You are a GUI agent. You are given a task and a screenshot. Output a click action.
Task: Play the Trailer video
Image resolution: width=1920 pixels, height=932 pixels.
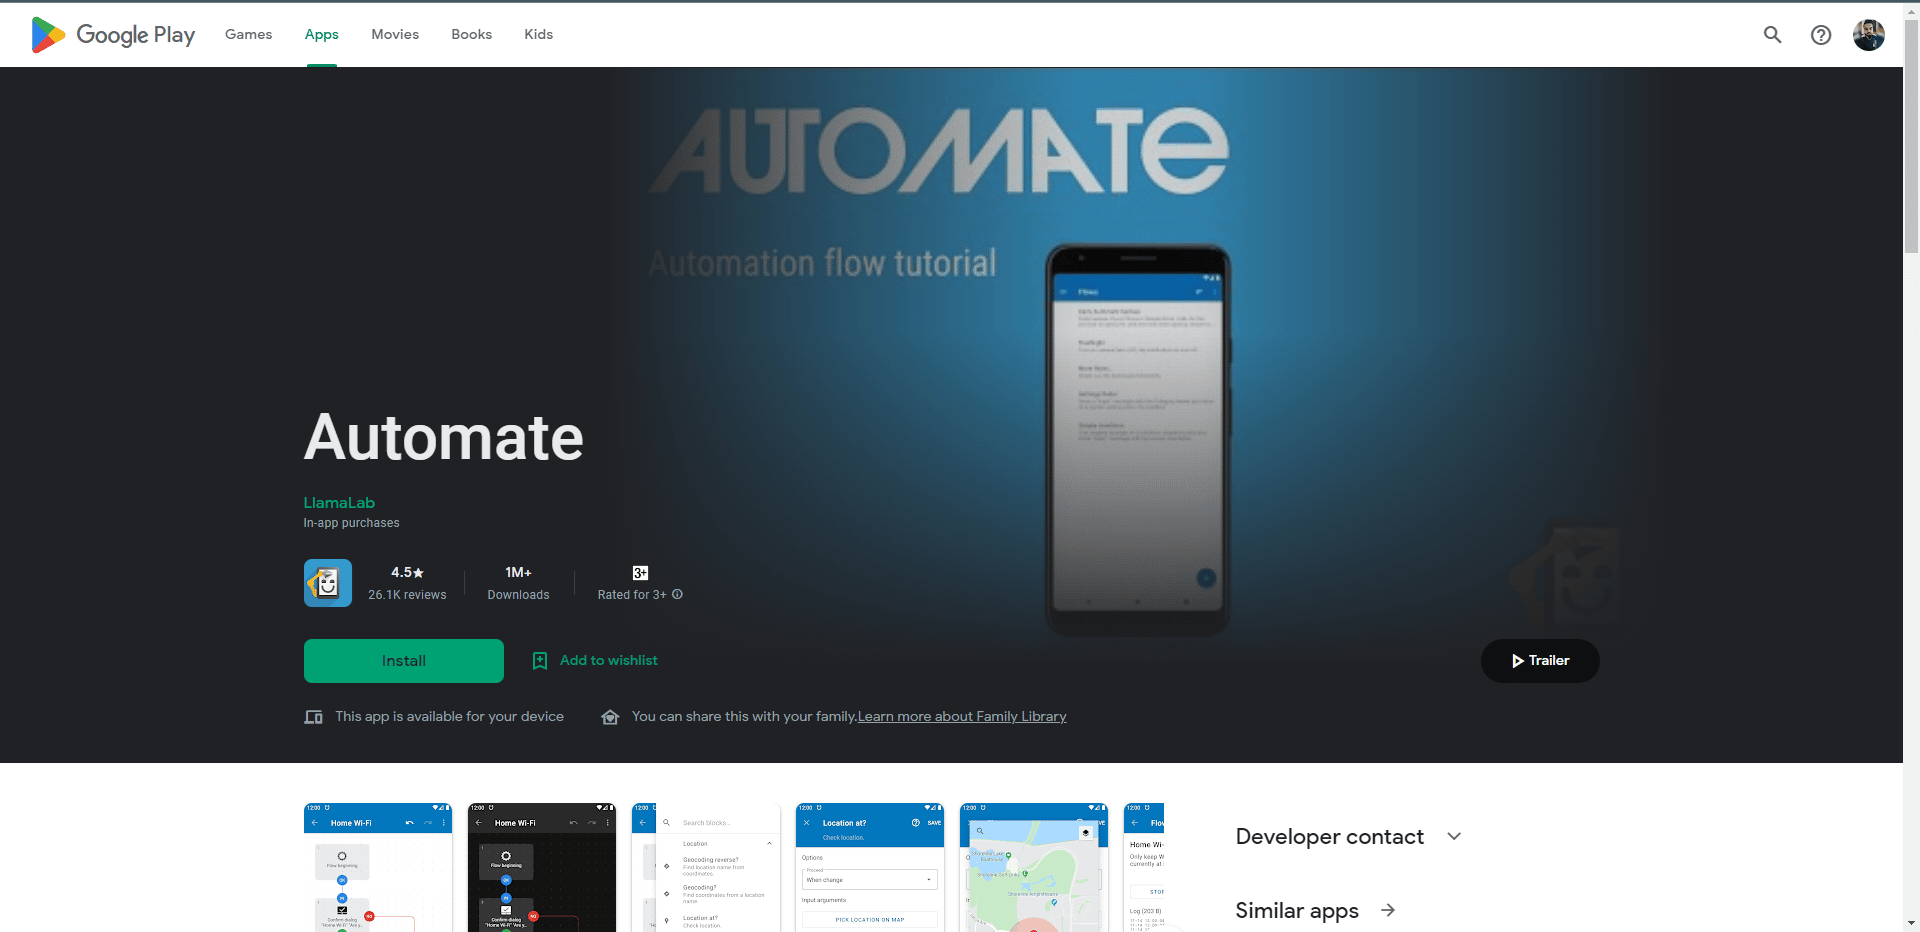tap(1540, 661)
